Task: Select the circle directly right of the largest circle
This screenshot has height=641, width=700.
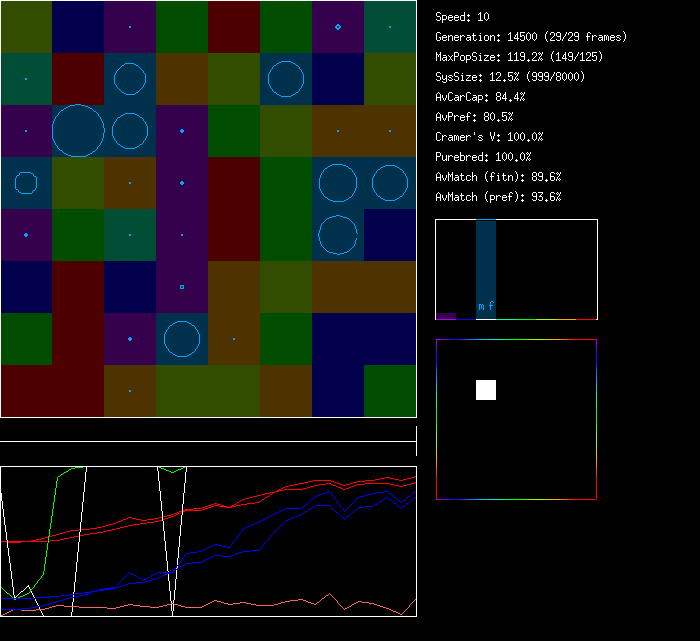Action: 130,131
